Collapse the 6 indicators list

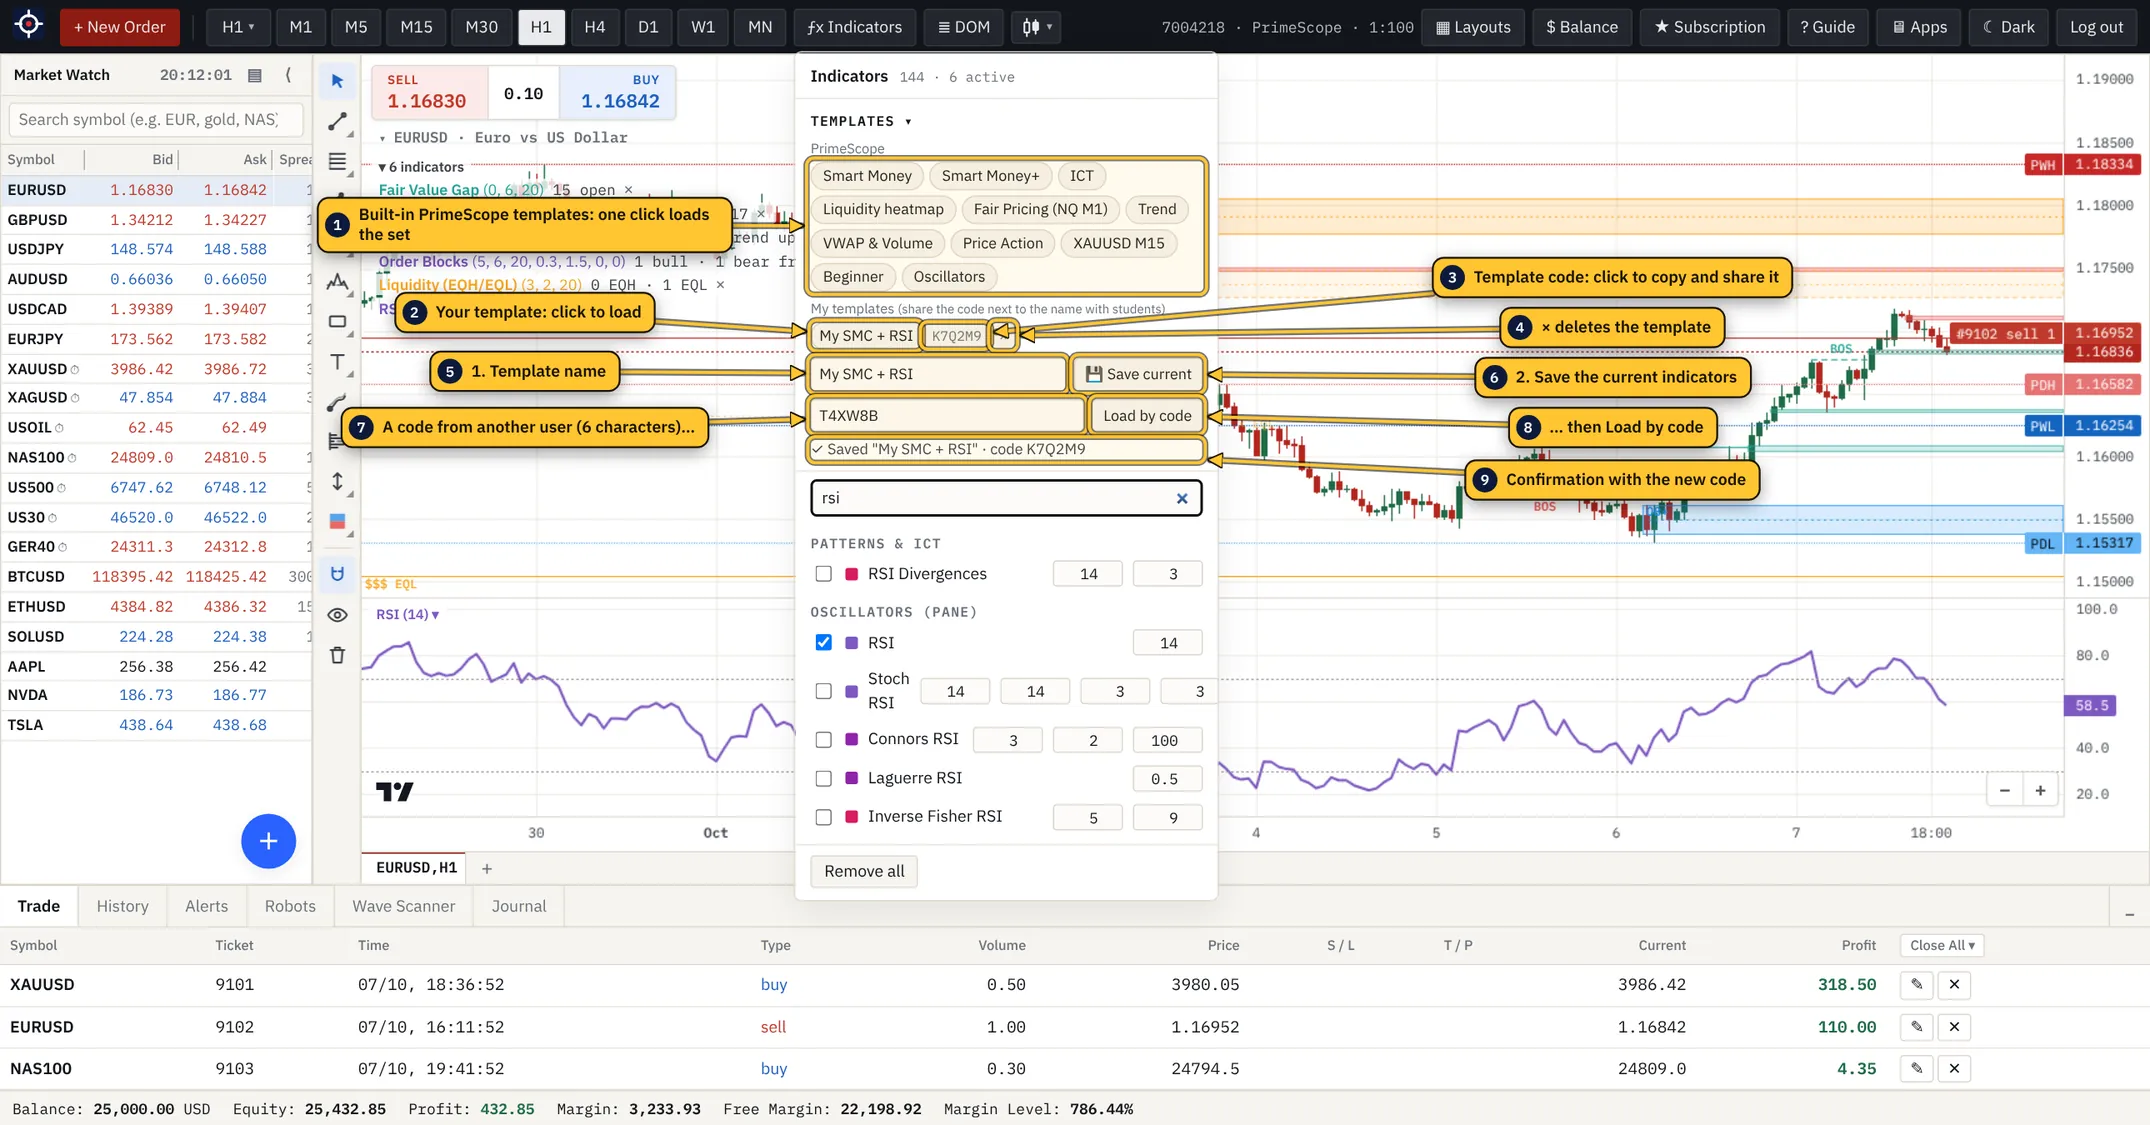420,167
